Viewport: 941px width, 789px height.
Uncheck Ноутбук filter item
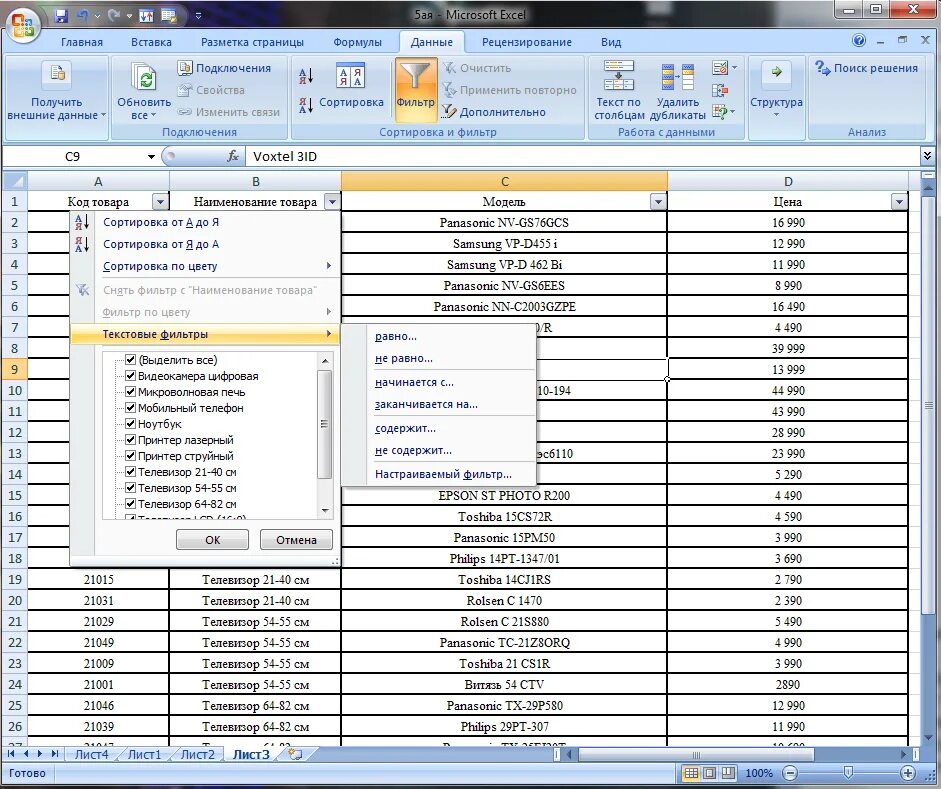tap(130, 424)
